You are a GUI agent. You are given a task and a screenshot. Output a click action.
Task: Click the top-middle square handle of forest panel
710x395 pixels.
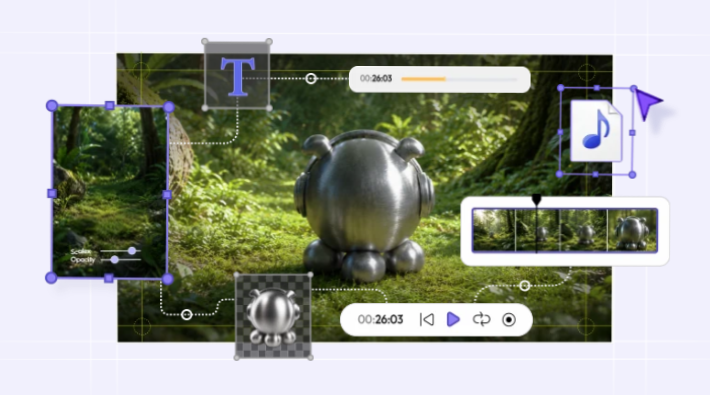110,106
